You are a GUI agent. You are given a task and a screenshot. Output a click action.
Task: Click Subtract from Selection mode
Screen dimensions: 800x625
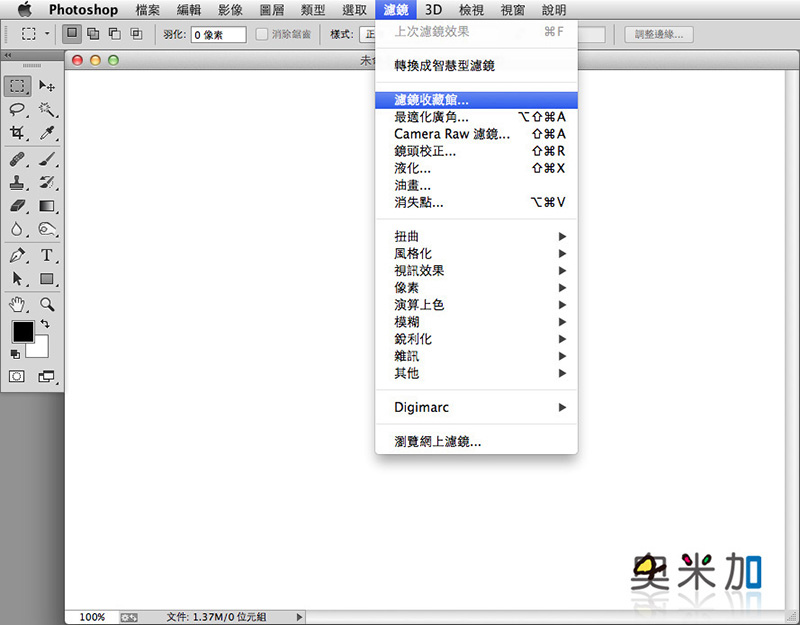pyautogui.click(x=115, y=34)
